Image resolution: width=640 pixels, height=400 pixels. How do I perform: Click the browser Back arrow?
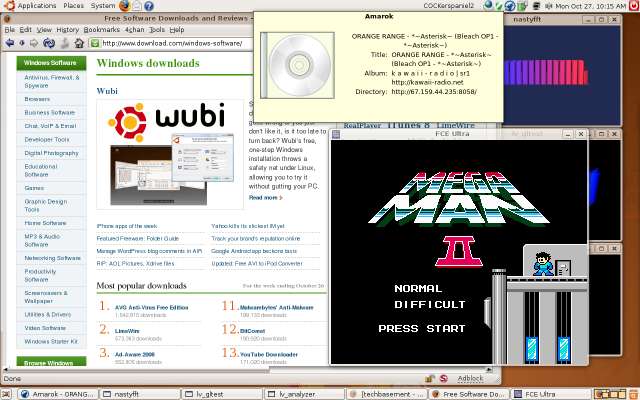(x=10, y=43)
